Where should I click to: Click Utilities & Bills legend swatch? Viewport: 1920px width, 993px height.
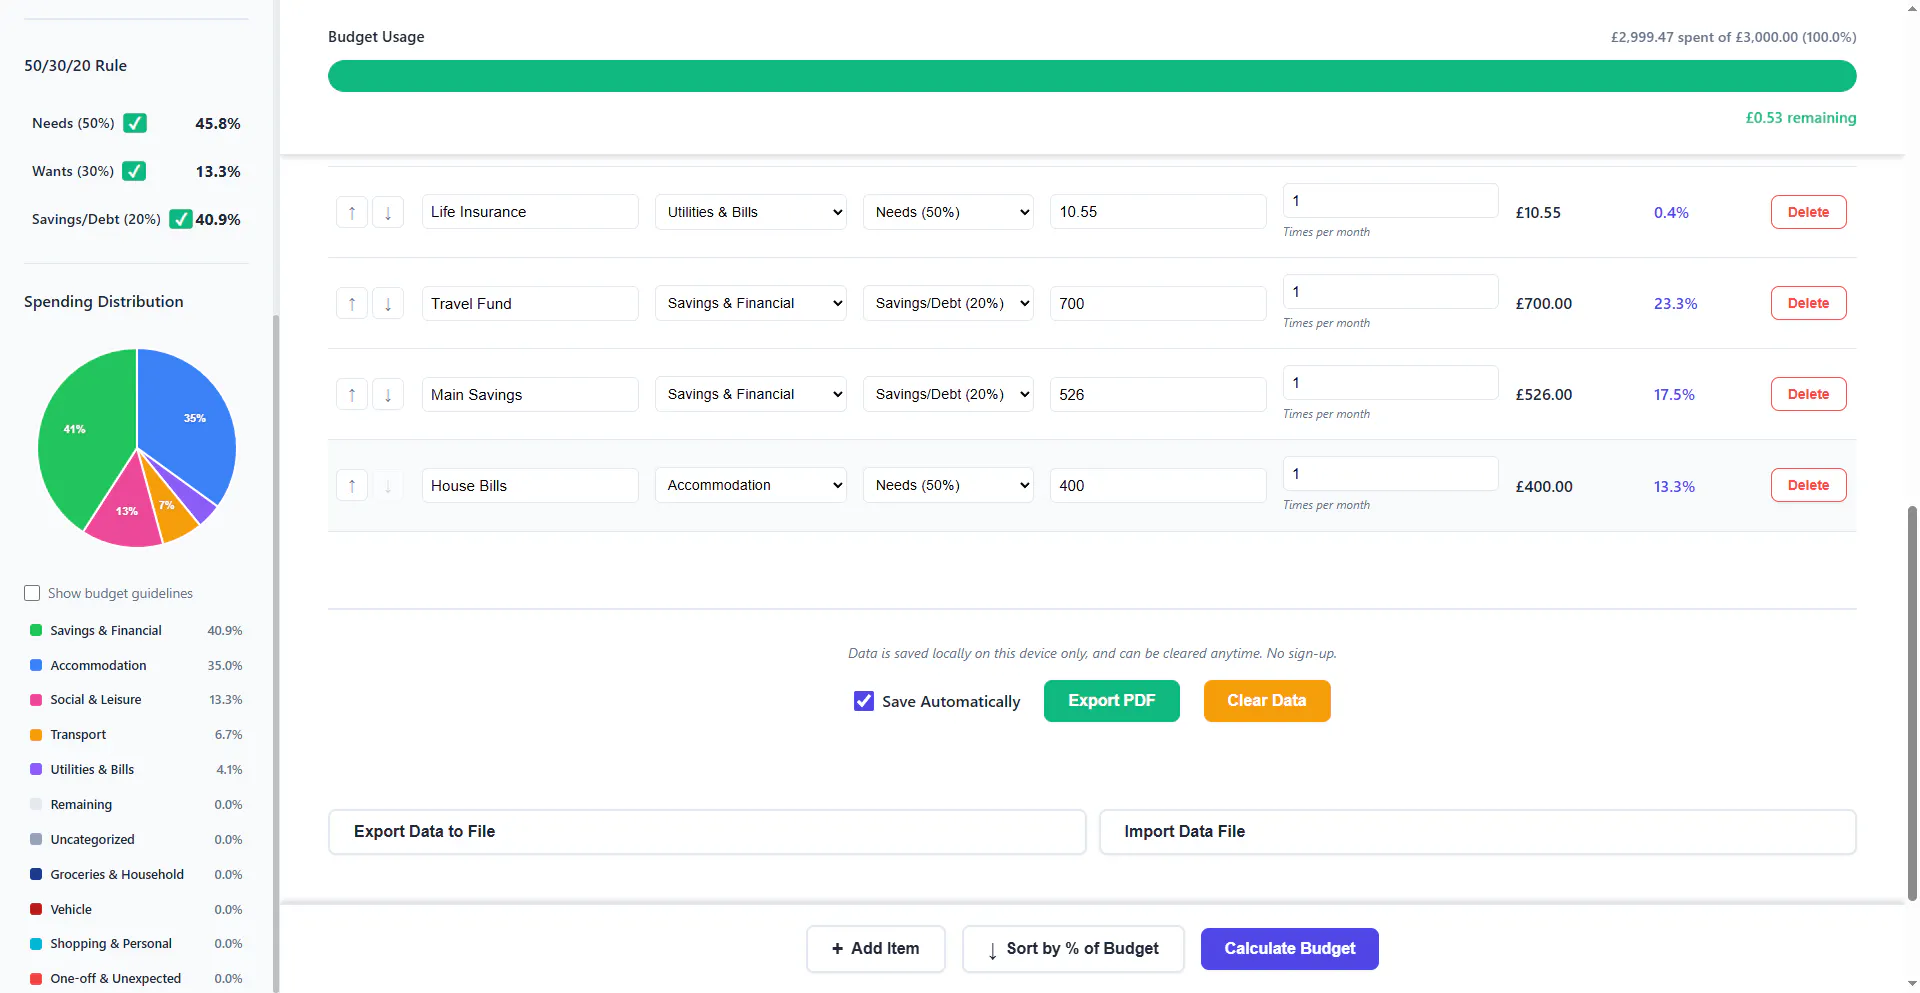pyautogui.click(x=36, y=769)
